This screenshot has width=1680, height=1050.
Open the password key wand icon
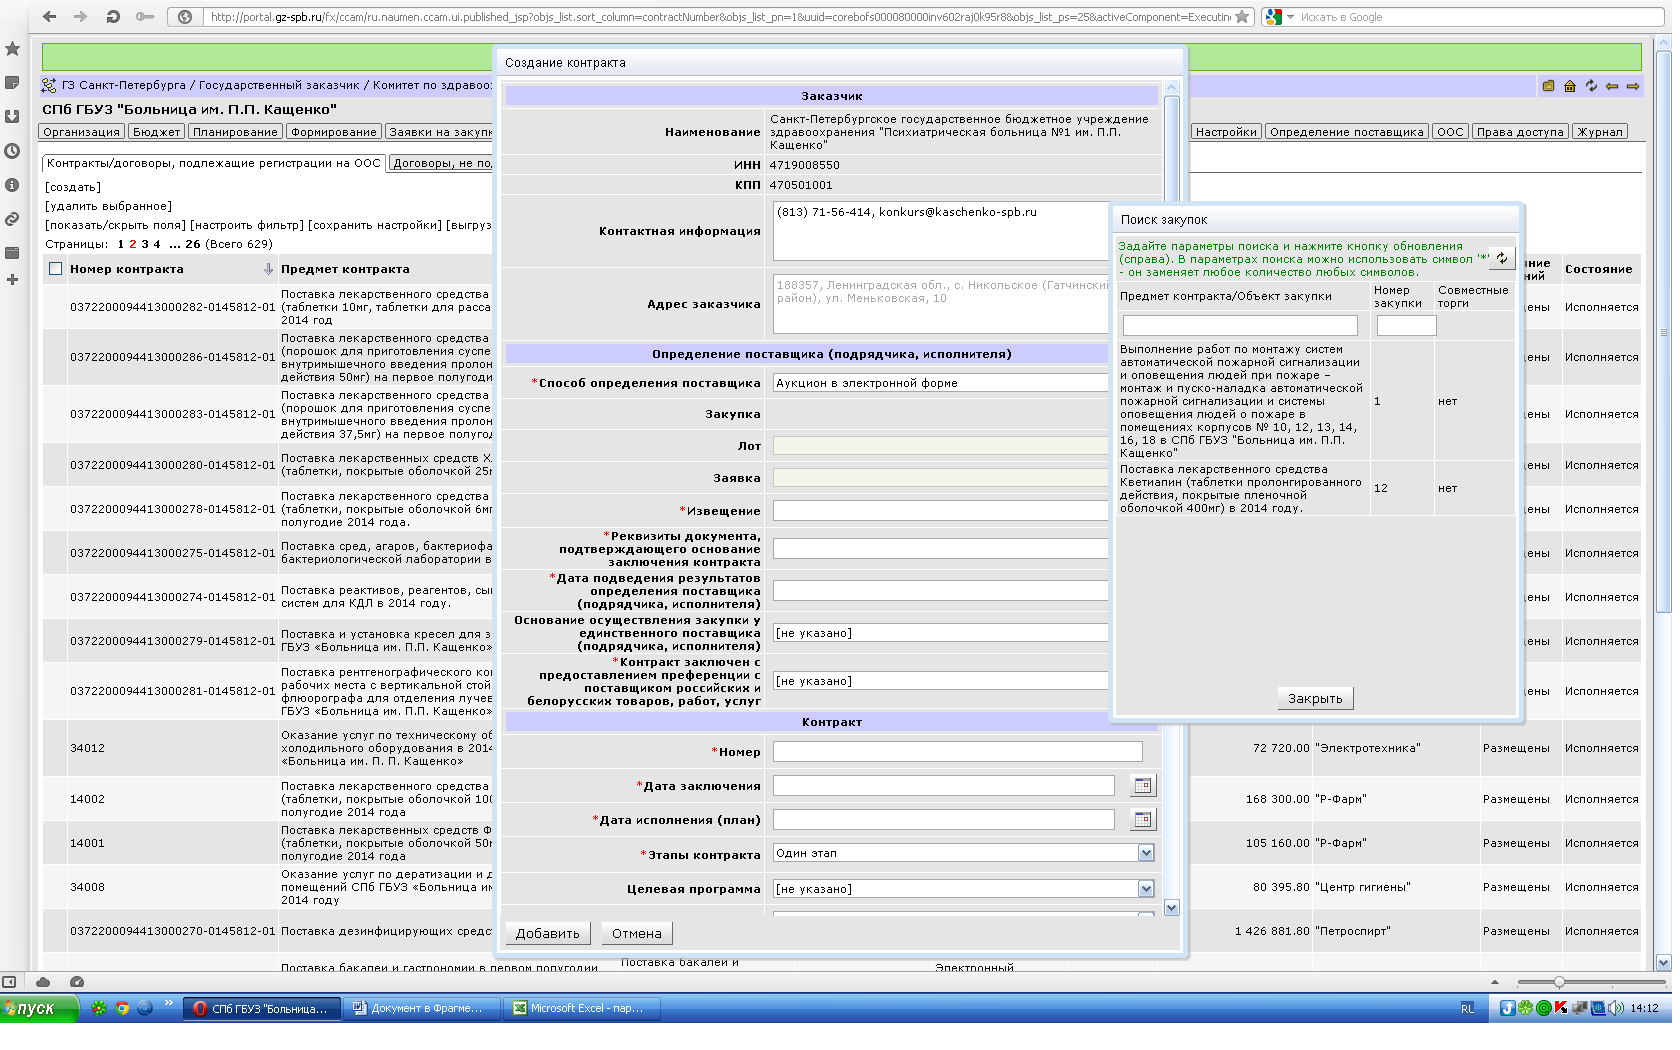tap(145, 16)
